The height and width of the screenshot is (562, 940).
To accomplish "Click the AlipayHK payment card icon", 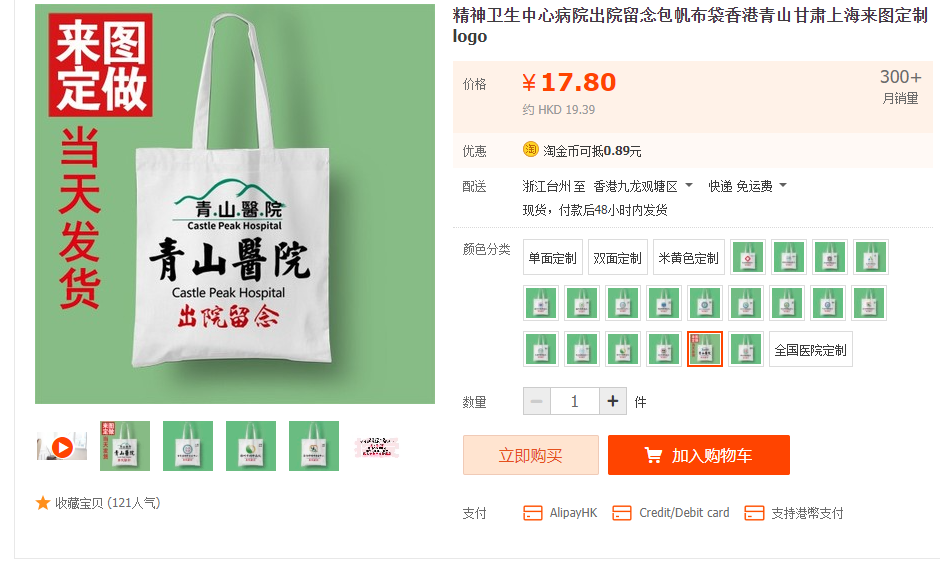I will (x=532, y=513).
